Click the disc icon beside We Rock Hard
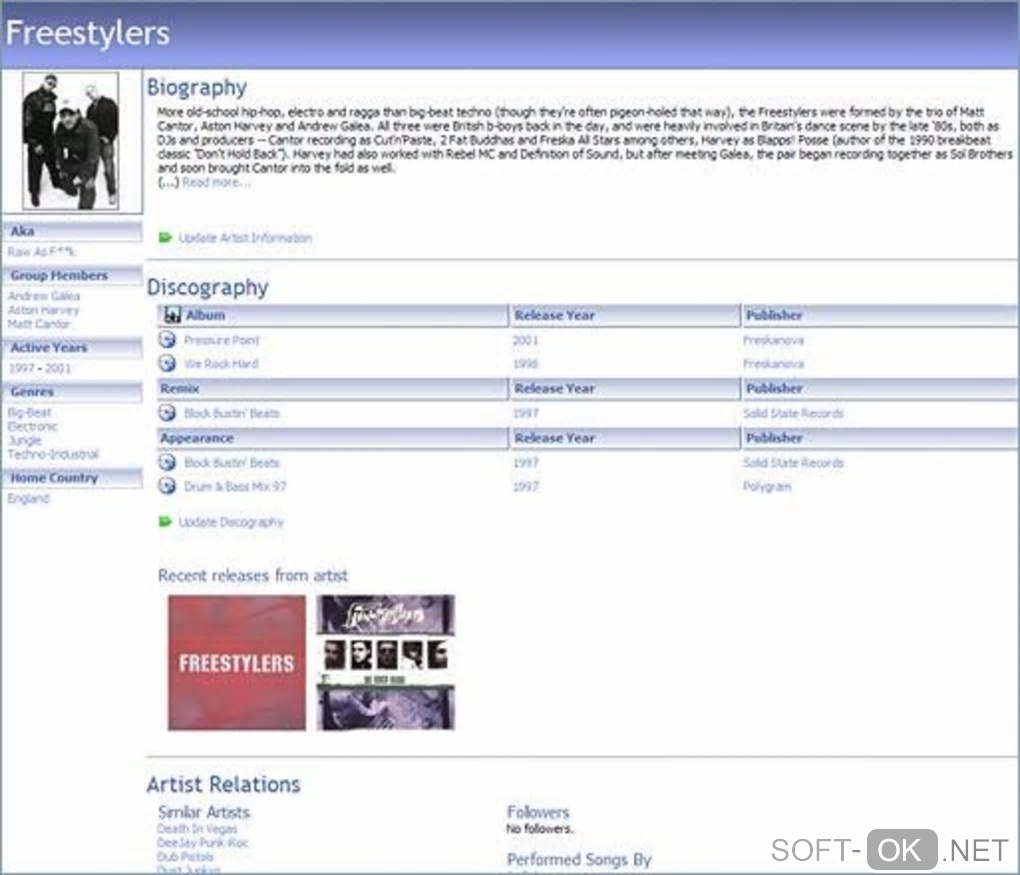The height and width of the screenshot is (875, 1020). (x=167, y=363)
